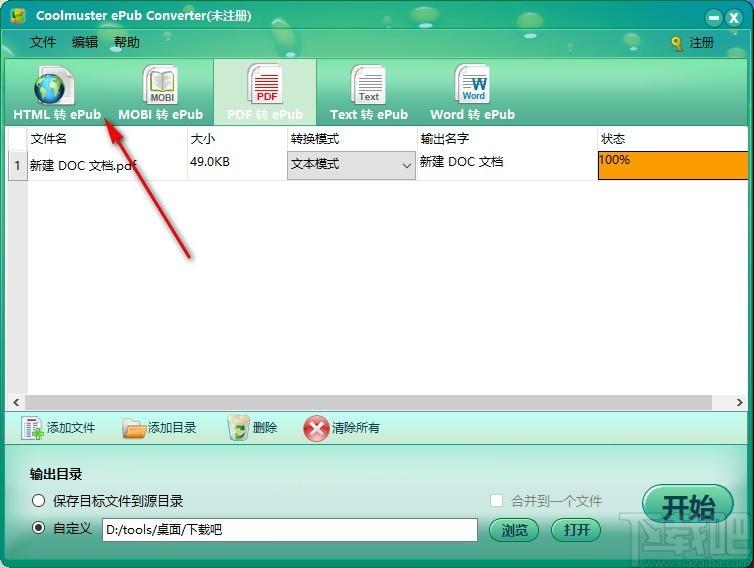Minimize the Coolmuster window
The height and width of the screenshot is (568, 754).
click(714, 18)
